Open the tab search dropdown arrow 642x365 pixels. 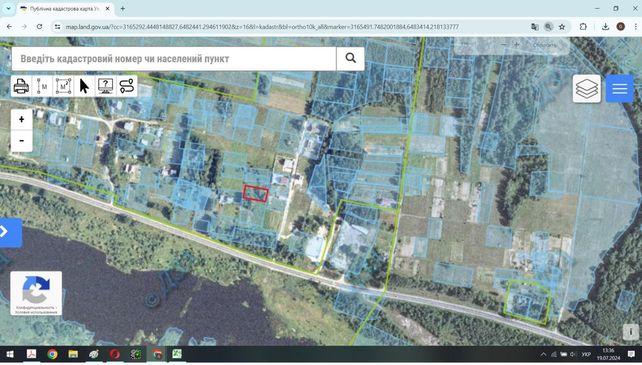coord(8,8)
